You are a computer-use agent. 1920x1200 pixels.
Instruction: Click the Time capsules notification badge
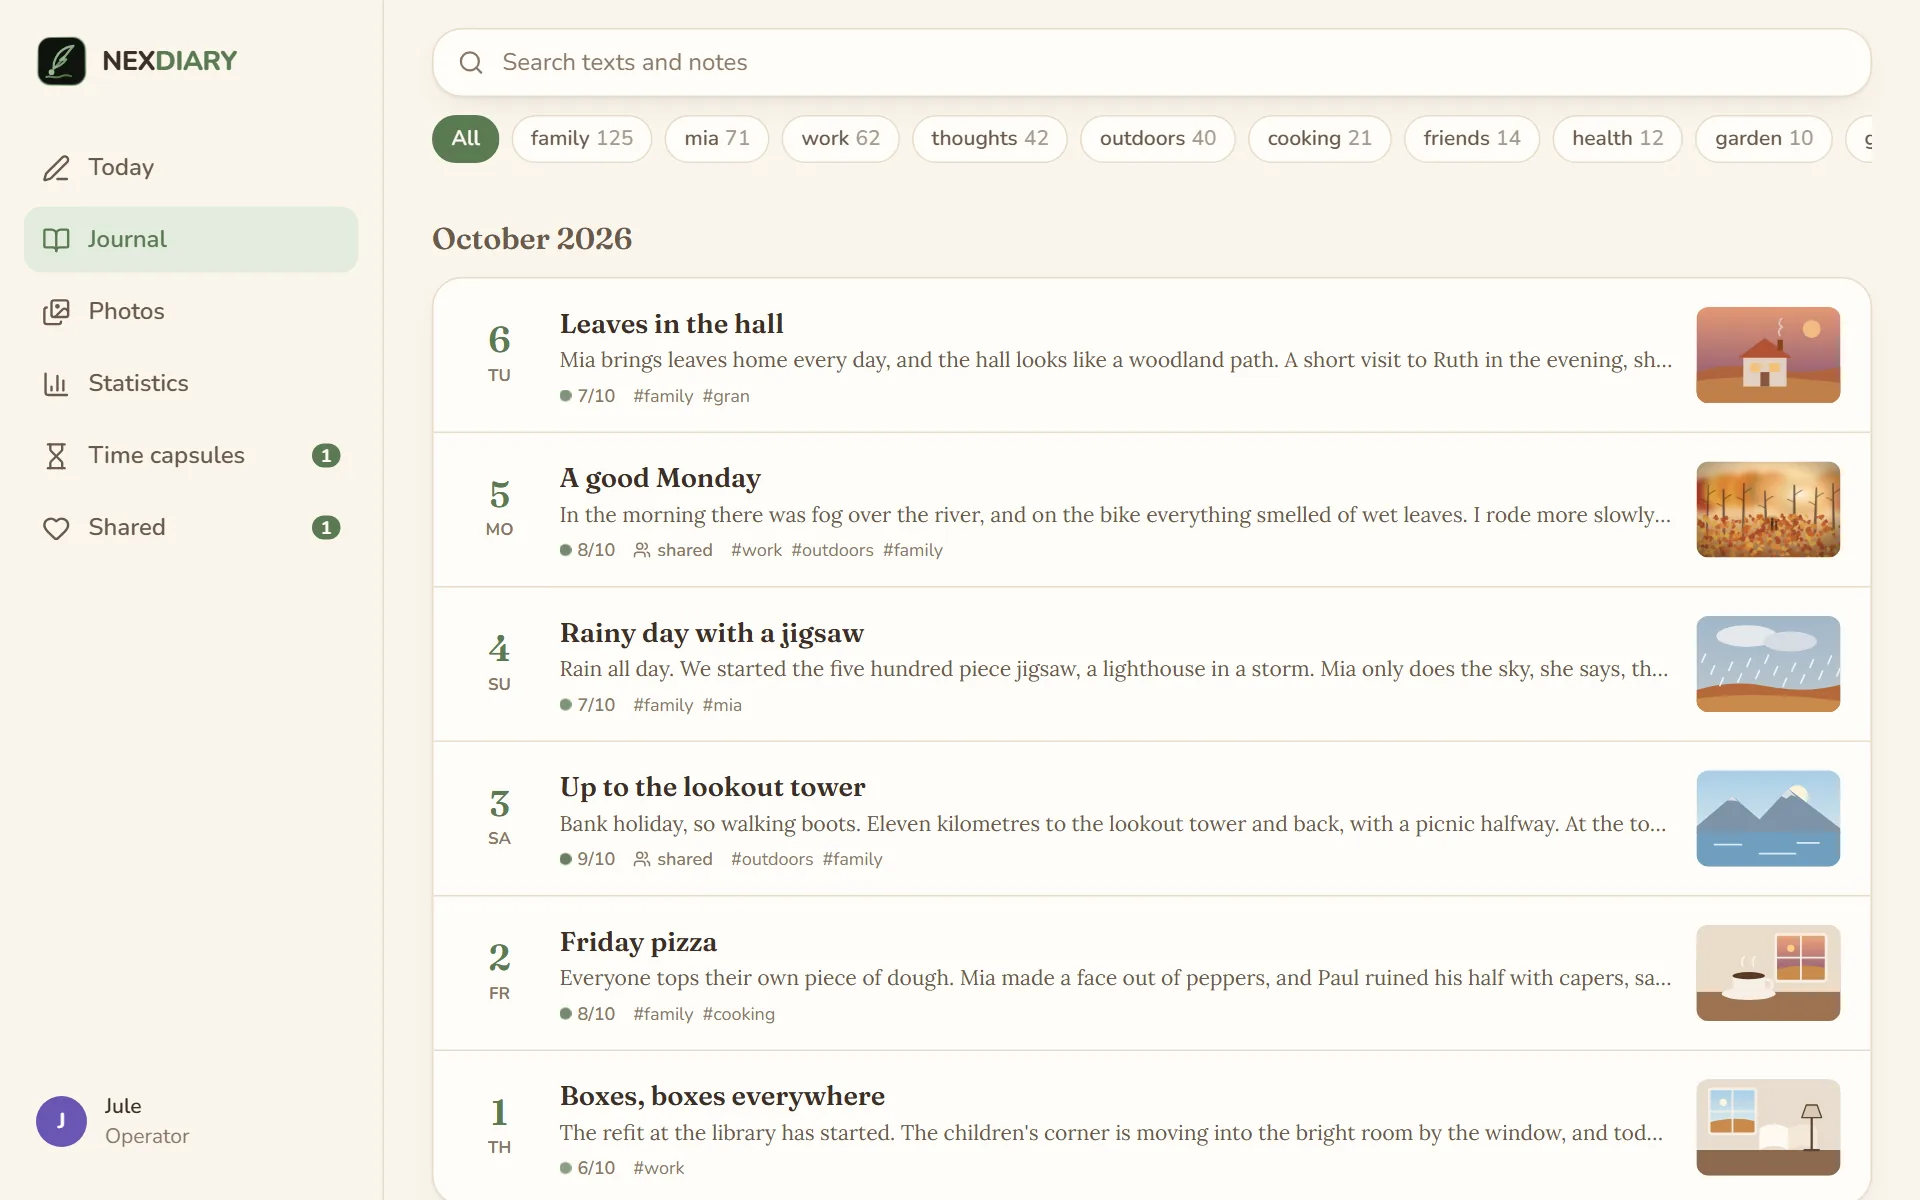tap(326, 456)
